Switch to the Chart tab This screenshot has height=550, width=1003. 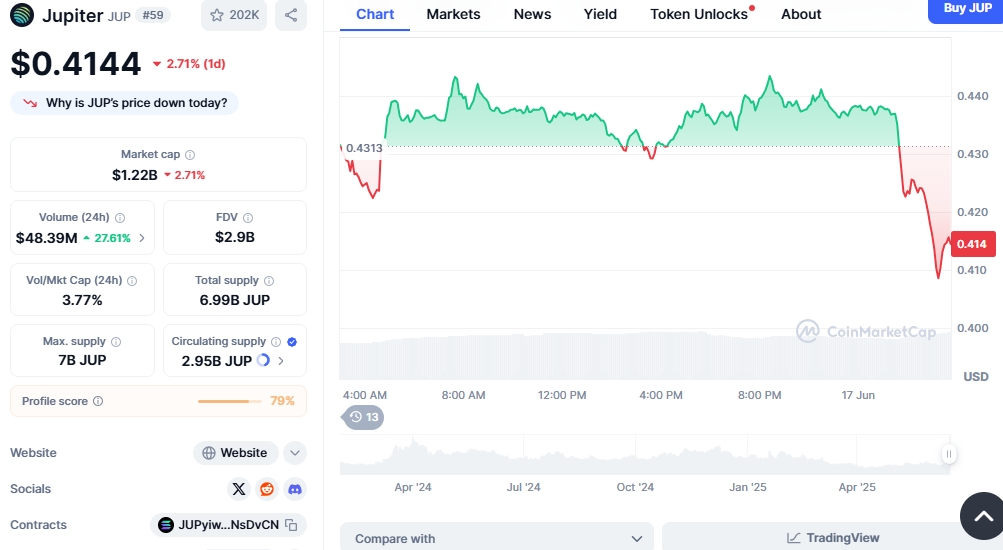click(x=375, y=15)
